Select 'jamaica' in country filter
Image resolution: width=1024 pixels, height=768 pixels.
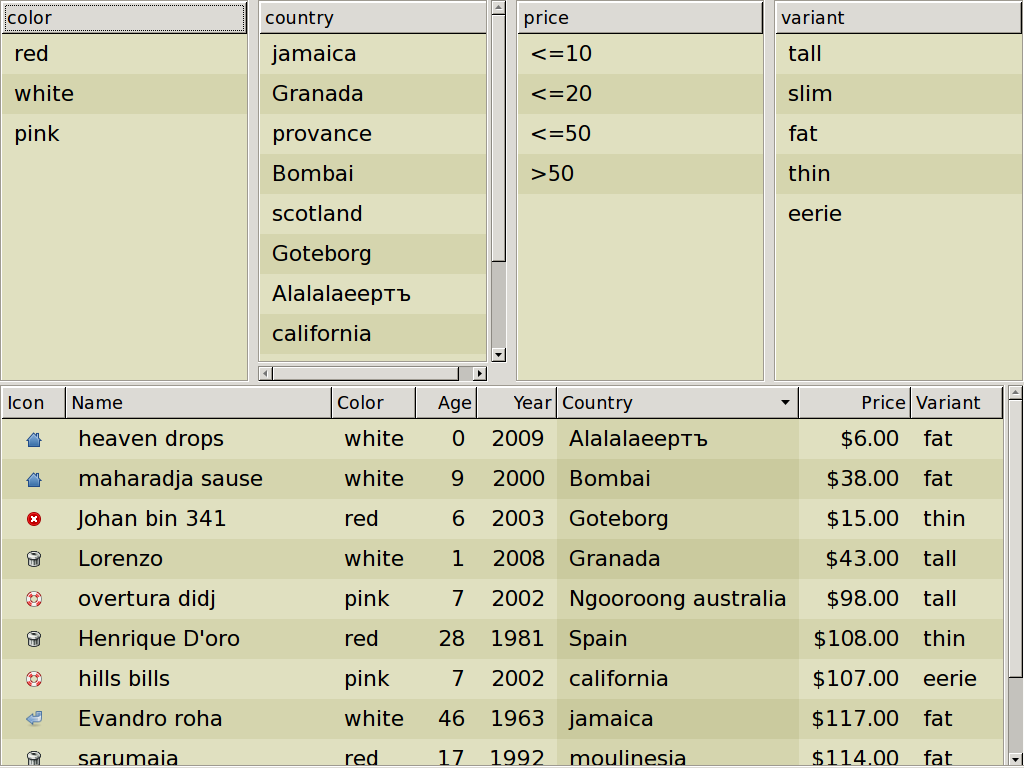(x=373, y=54)
